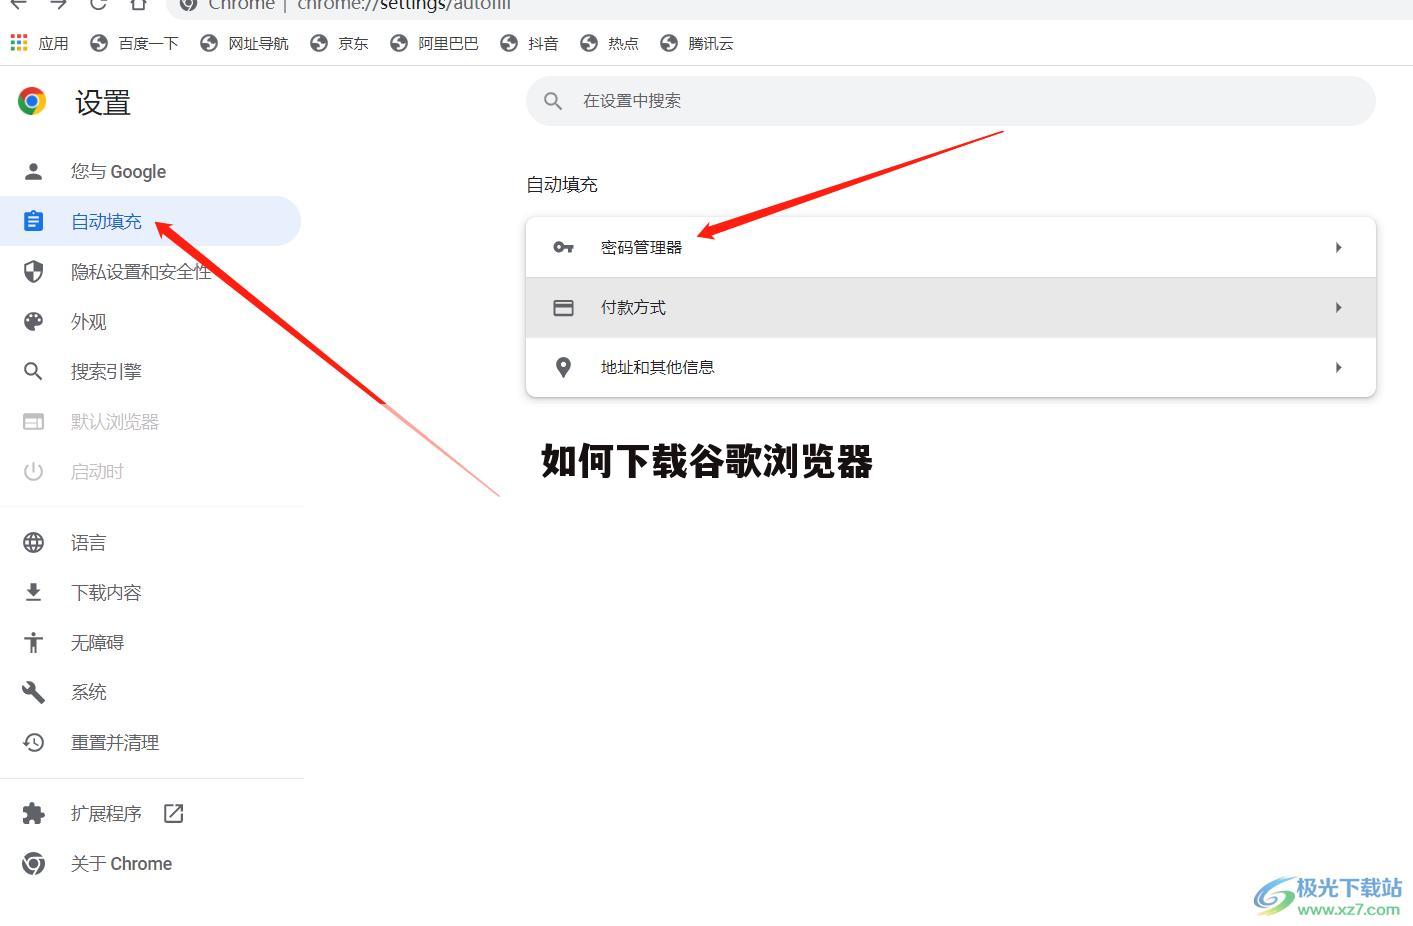Open the 抖音 bookmark

(529, 43)
